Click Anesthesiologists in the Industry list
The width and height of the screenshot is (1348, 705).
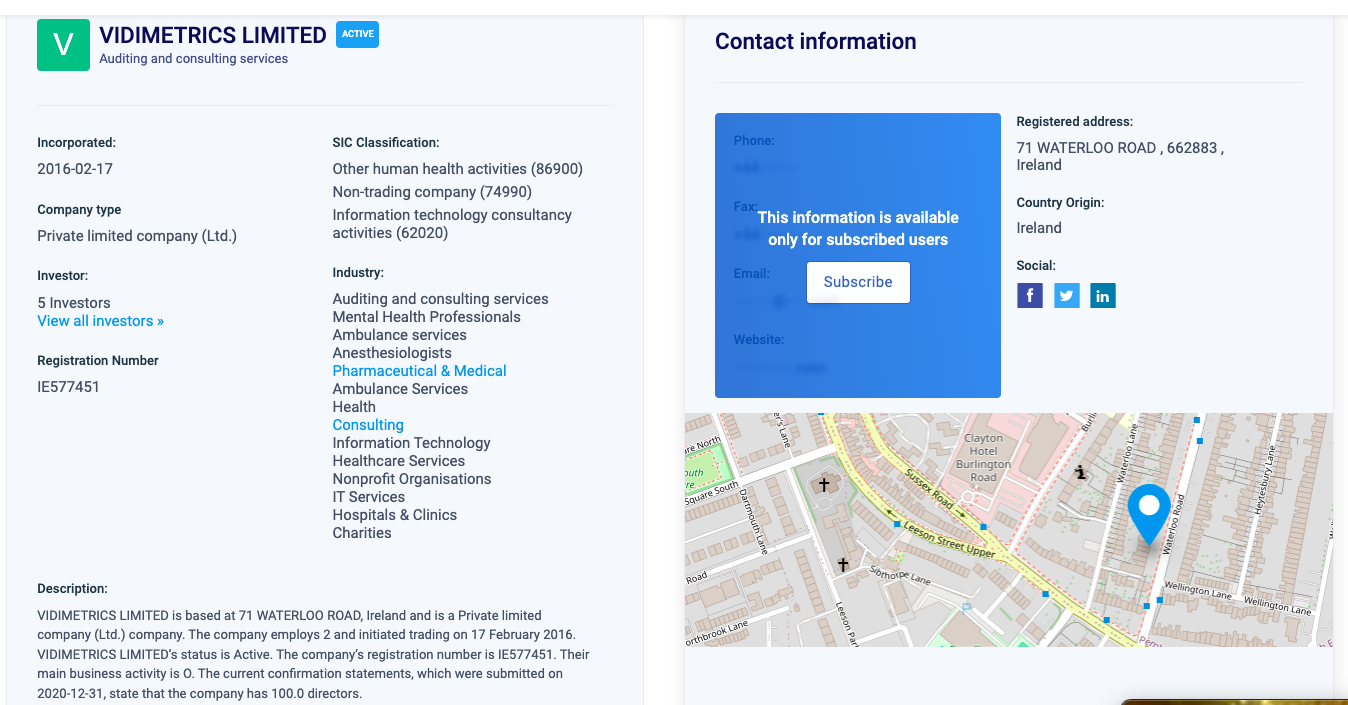pyautogui.click(x=392, y=353)
